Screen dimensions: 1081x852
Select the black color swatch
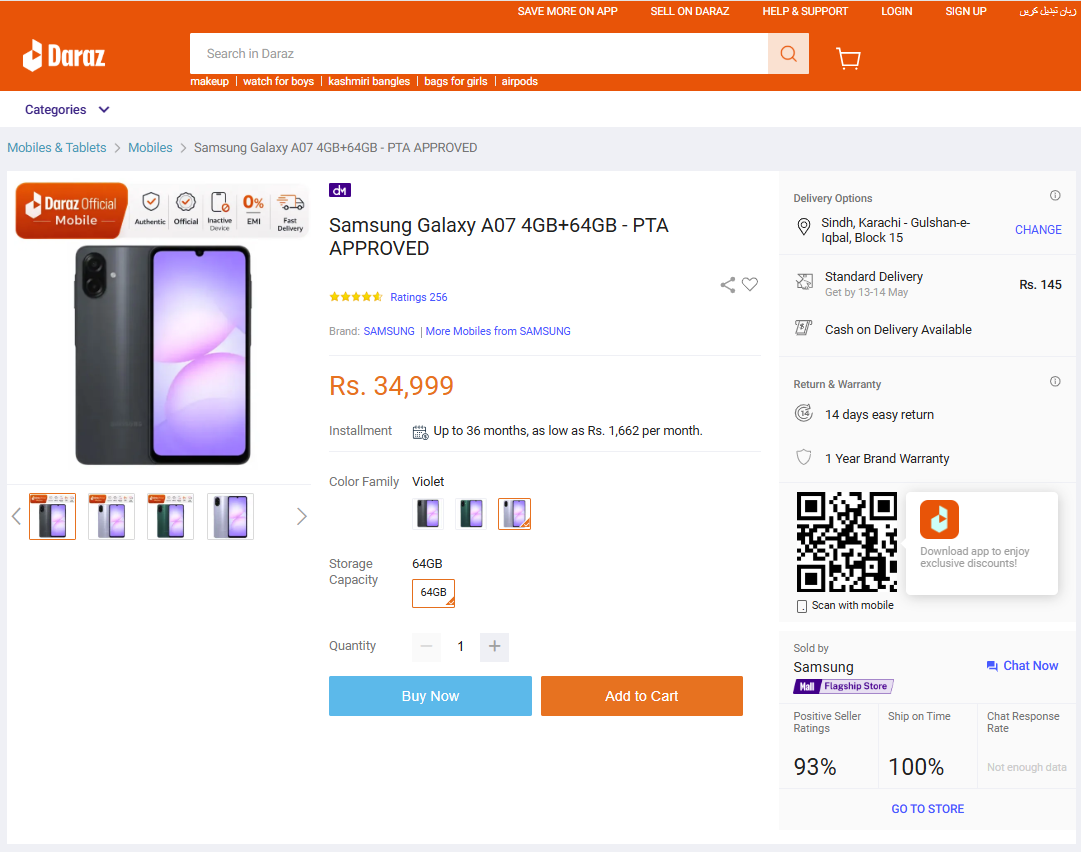click(427, 514)
